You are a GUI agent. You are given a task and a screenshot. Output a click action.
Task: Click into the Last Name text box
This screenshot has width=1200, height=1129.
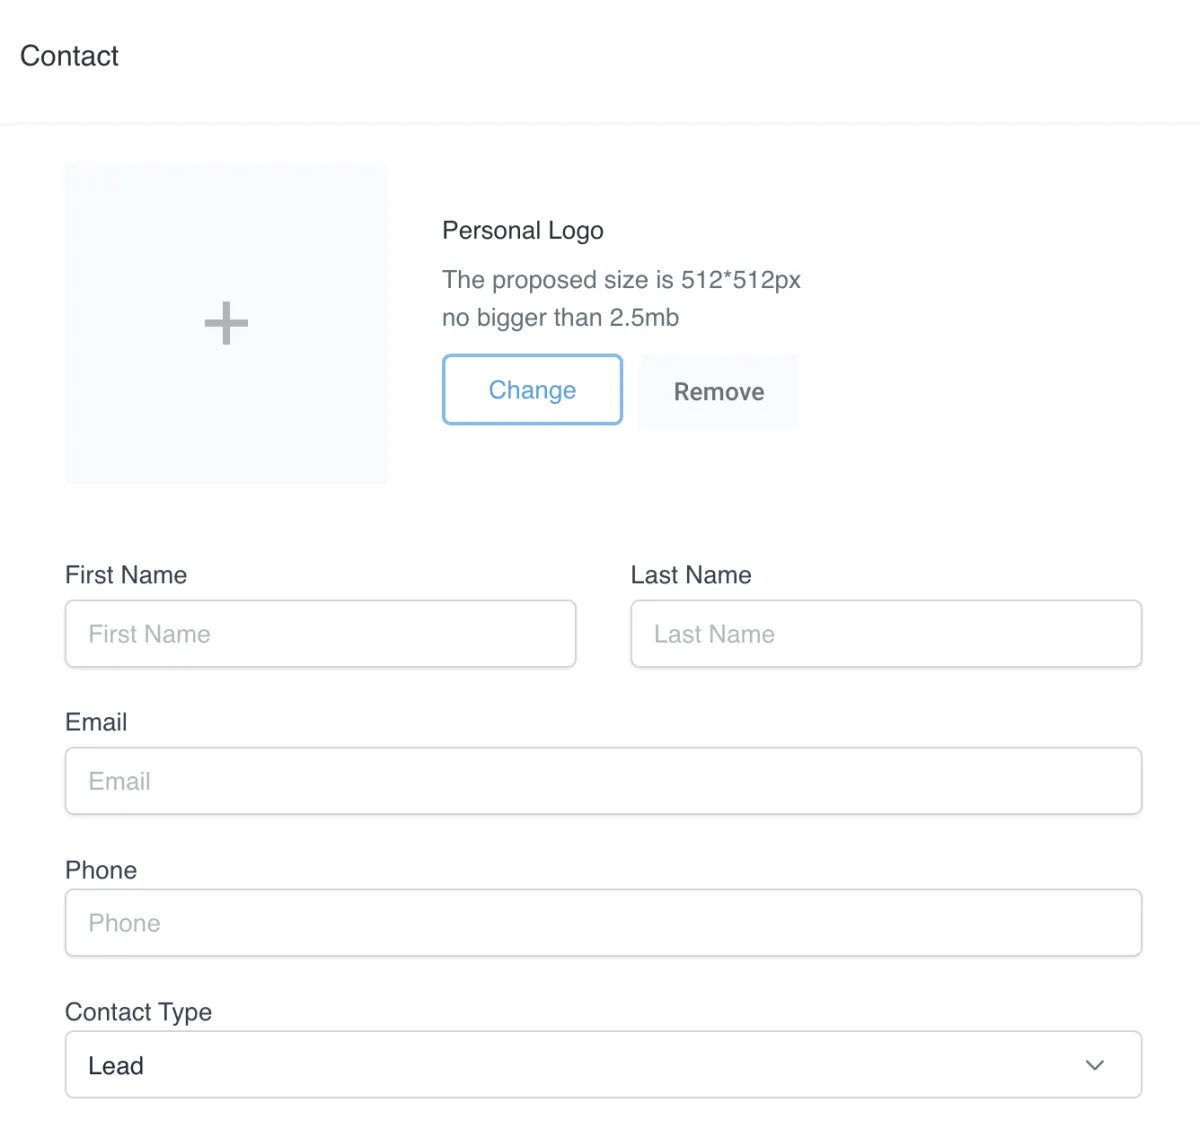tap(886, 634)
